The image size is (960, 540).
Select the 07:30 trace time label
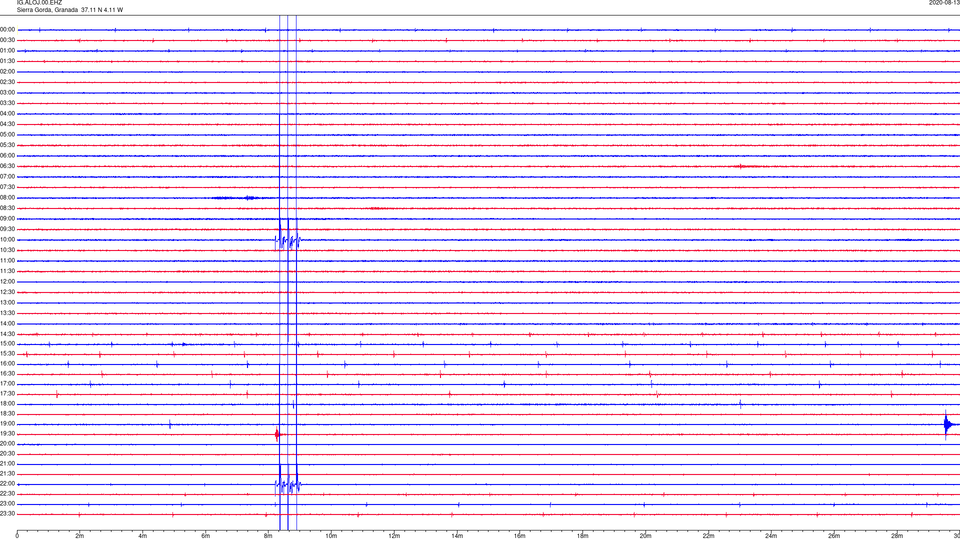[x=8, y=187]
